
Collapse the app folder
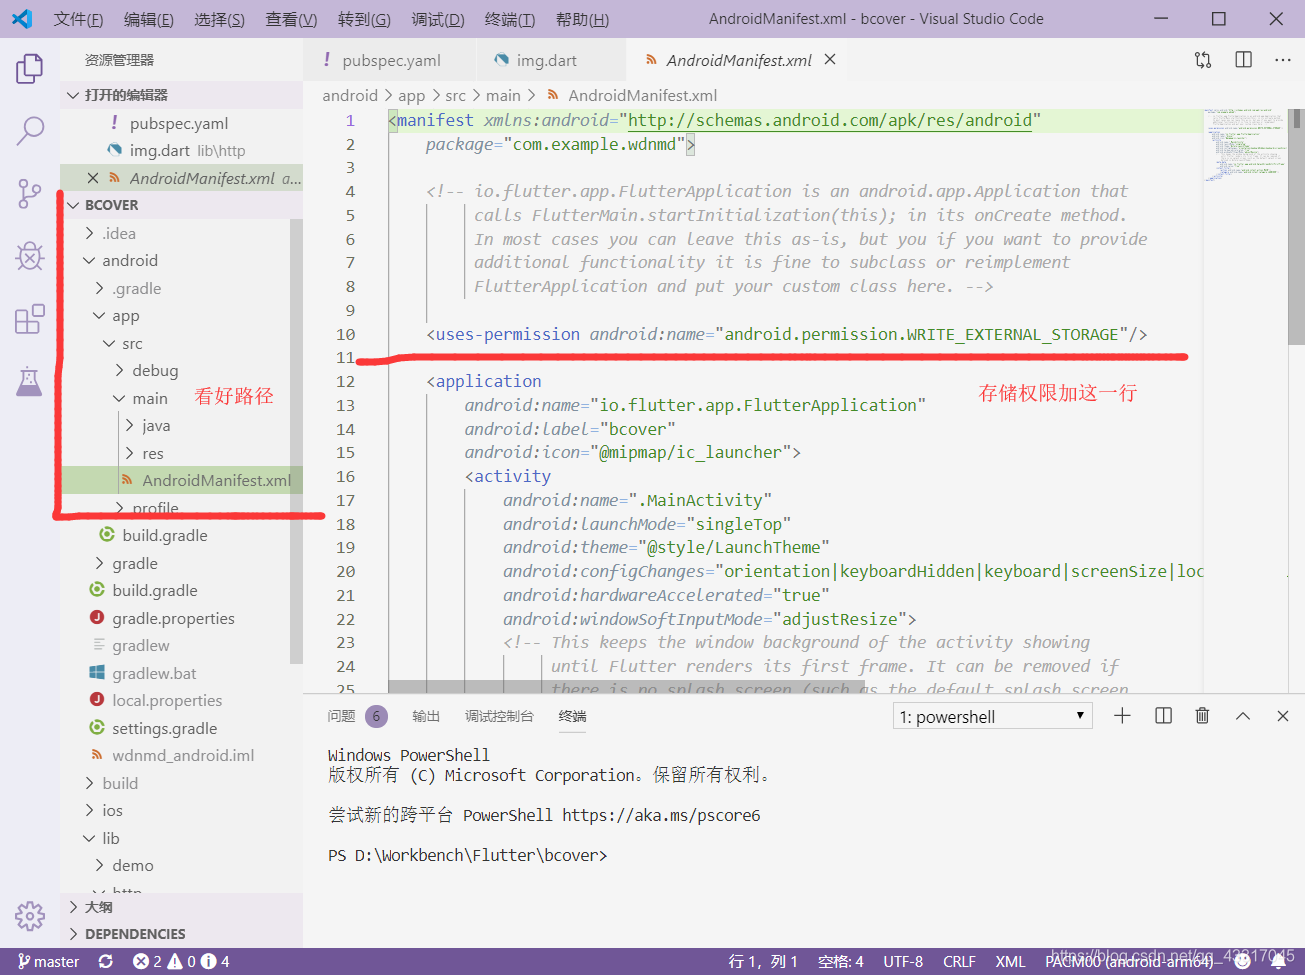point(100,315)
